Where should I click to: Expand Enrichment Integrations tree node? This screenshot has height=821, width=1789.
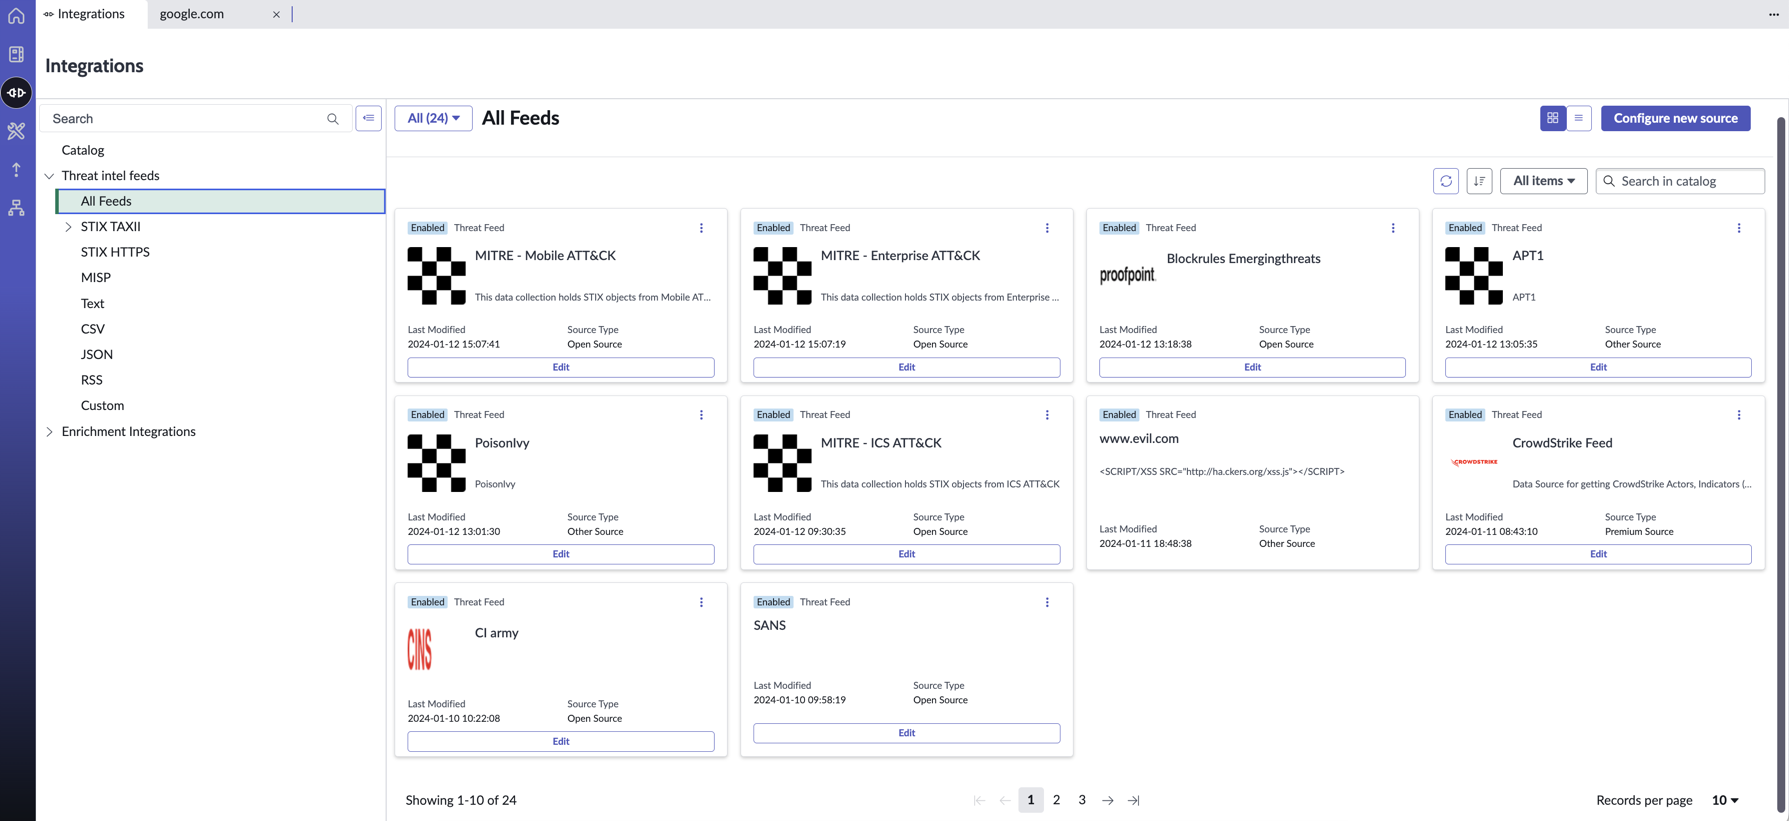coord(49,432)
